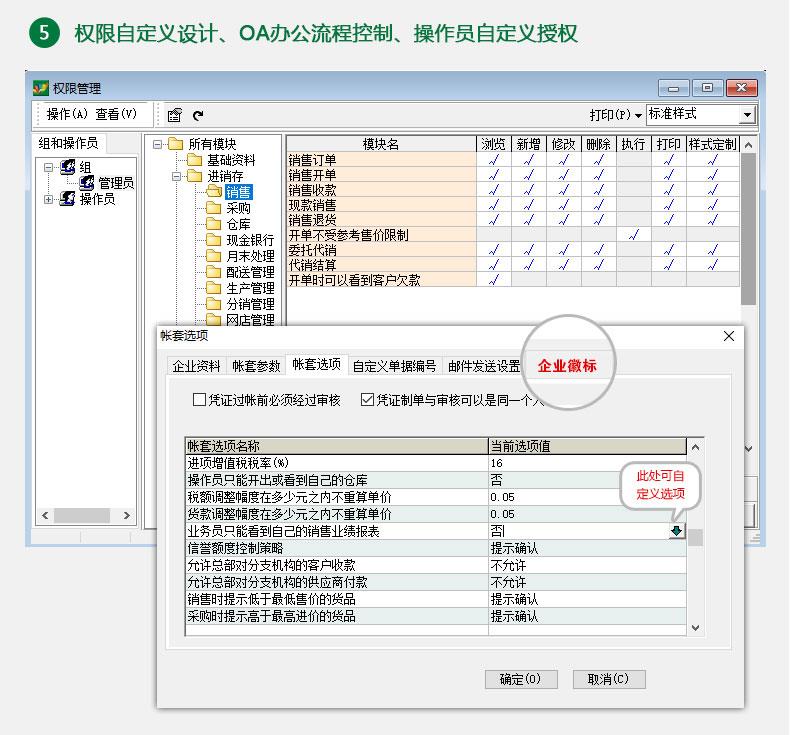This screenshot has height=735, width=790.
Task: Open the 标准样式 style dropdown
Action: [x=746, y=115]
